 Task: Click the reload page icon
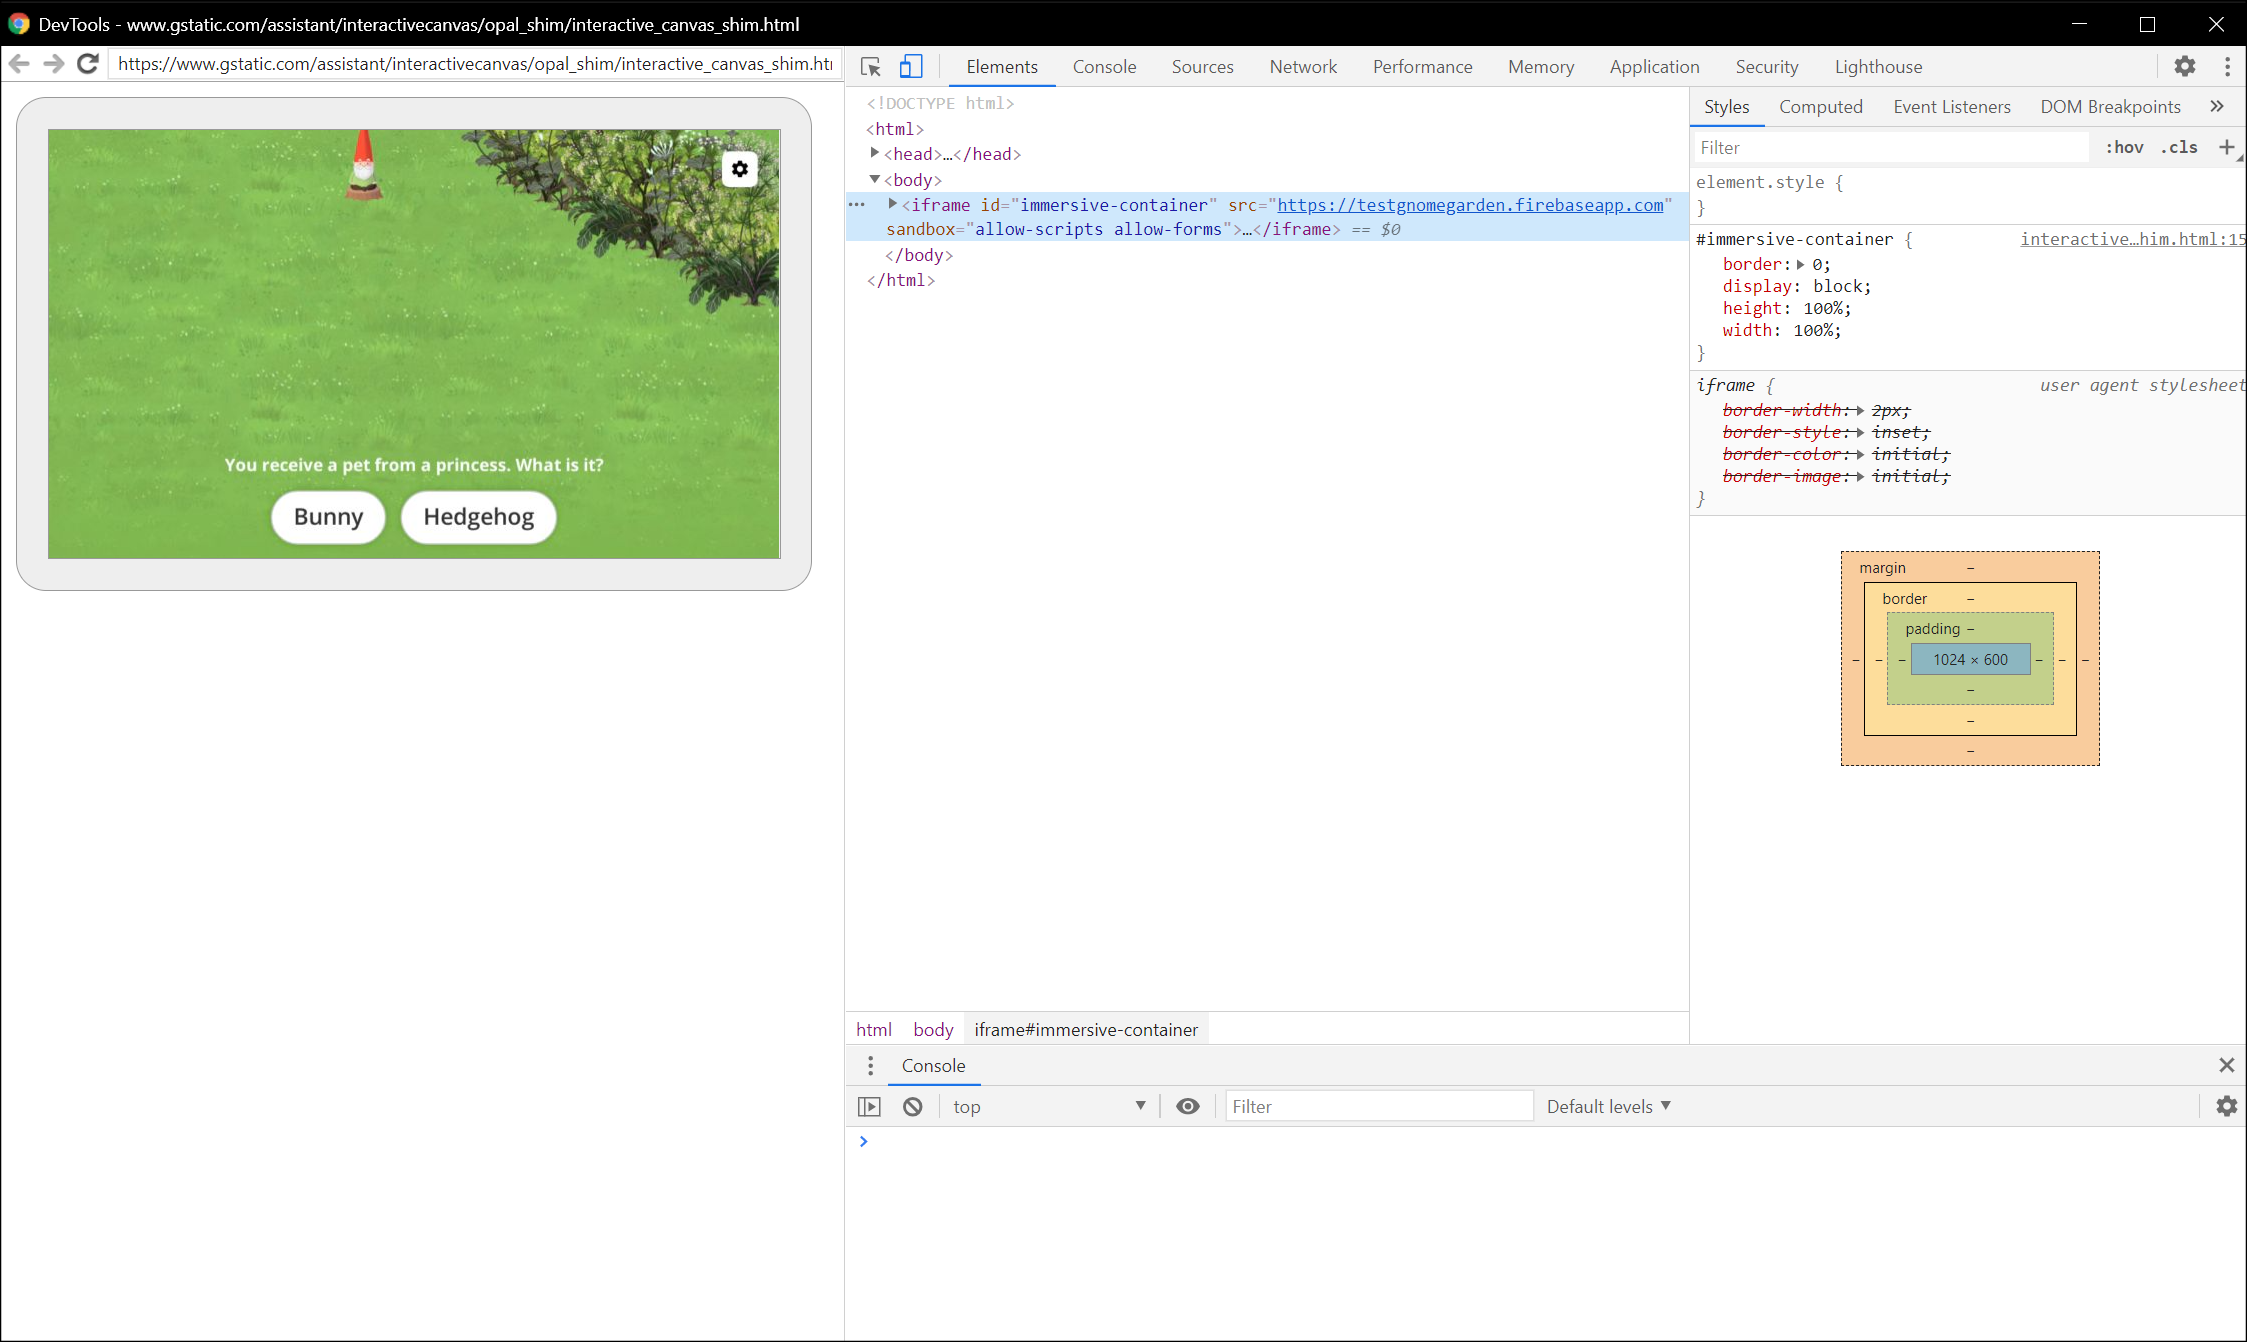point(88,64)
